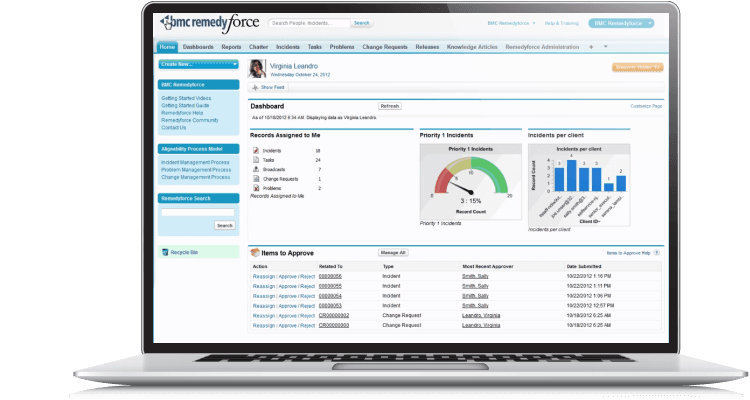This screenshot has height=400, width=750.
Task: Open the Problems tab
Action: [x=342, y=47]
